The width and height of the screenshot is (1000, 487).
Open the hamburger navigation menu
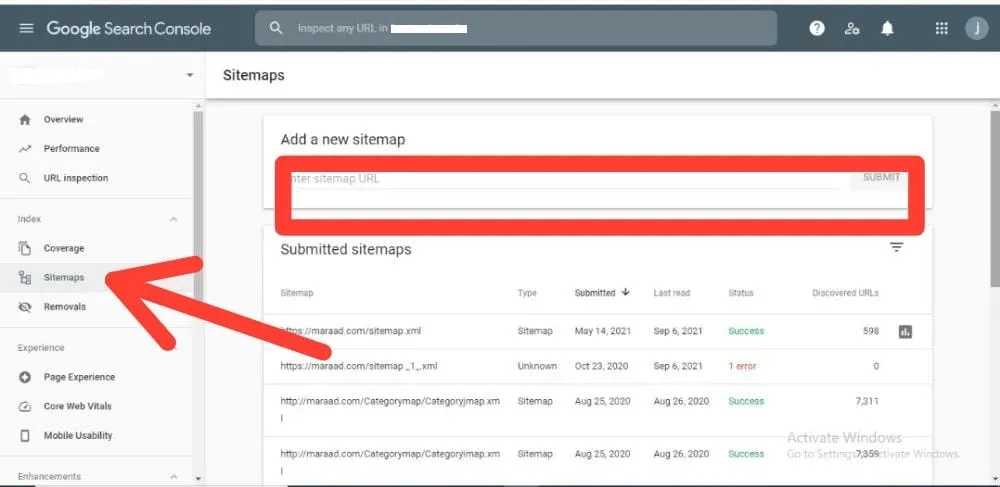(x=26, y=28)
